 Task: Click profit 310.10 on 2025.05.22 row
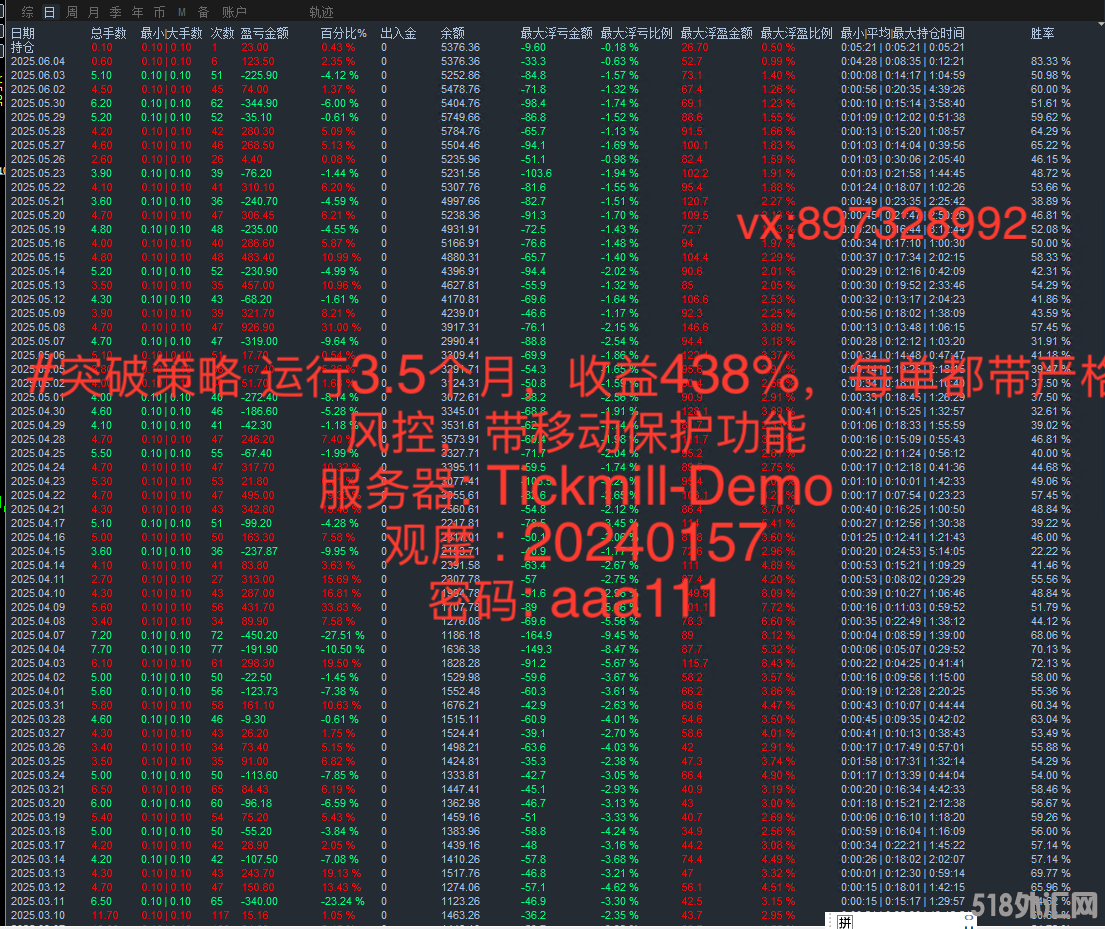[257, 187]
